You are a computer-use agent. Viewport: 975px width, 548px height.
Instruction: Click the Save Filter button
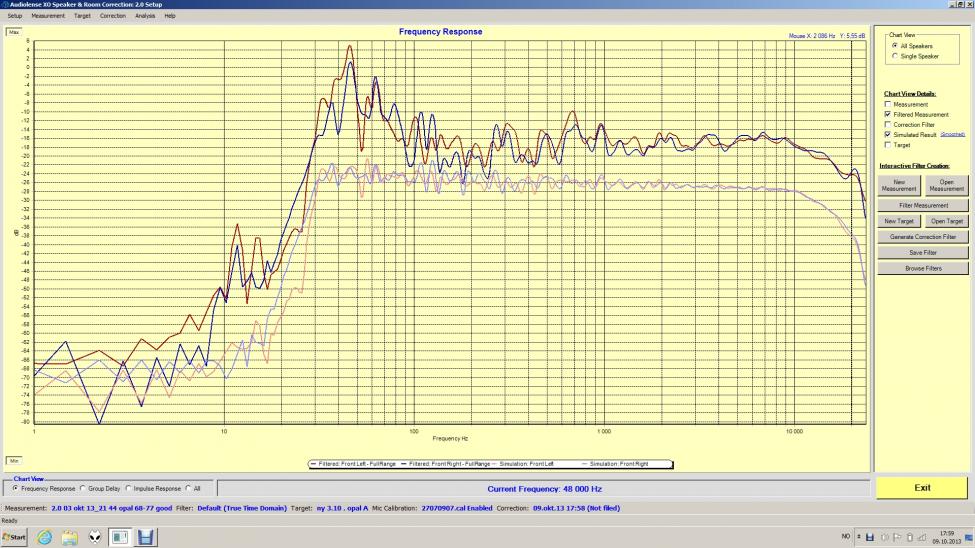point(923,253)
